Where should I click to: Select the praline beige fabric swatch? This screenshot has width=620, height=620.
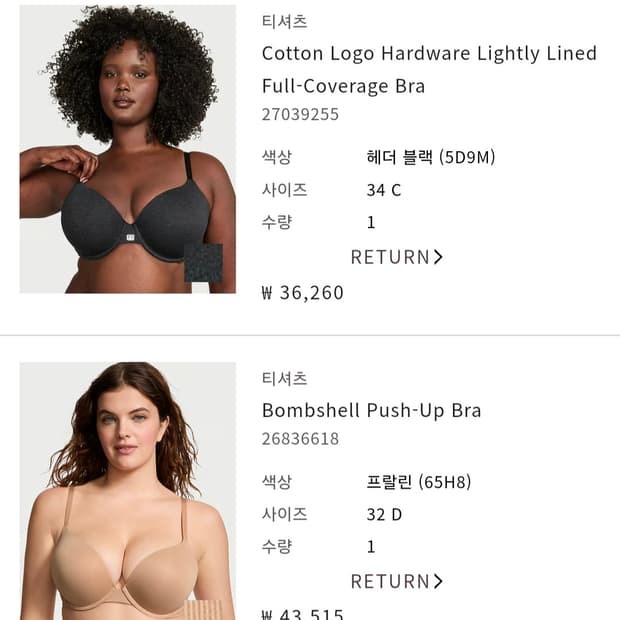tap(204, 610)
